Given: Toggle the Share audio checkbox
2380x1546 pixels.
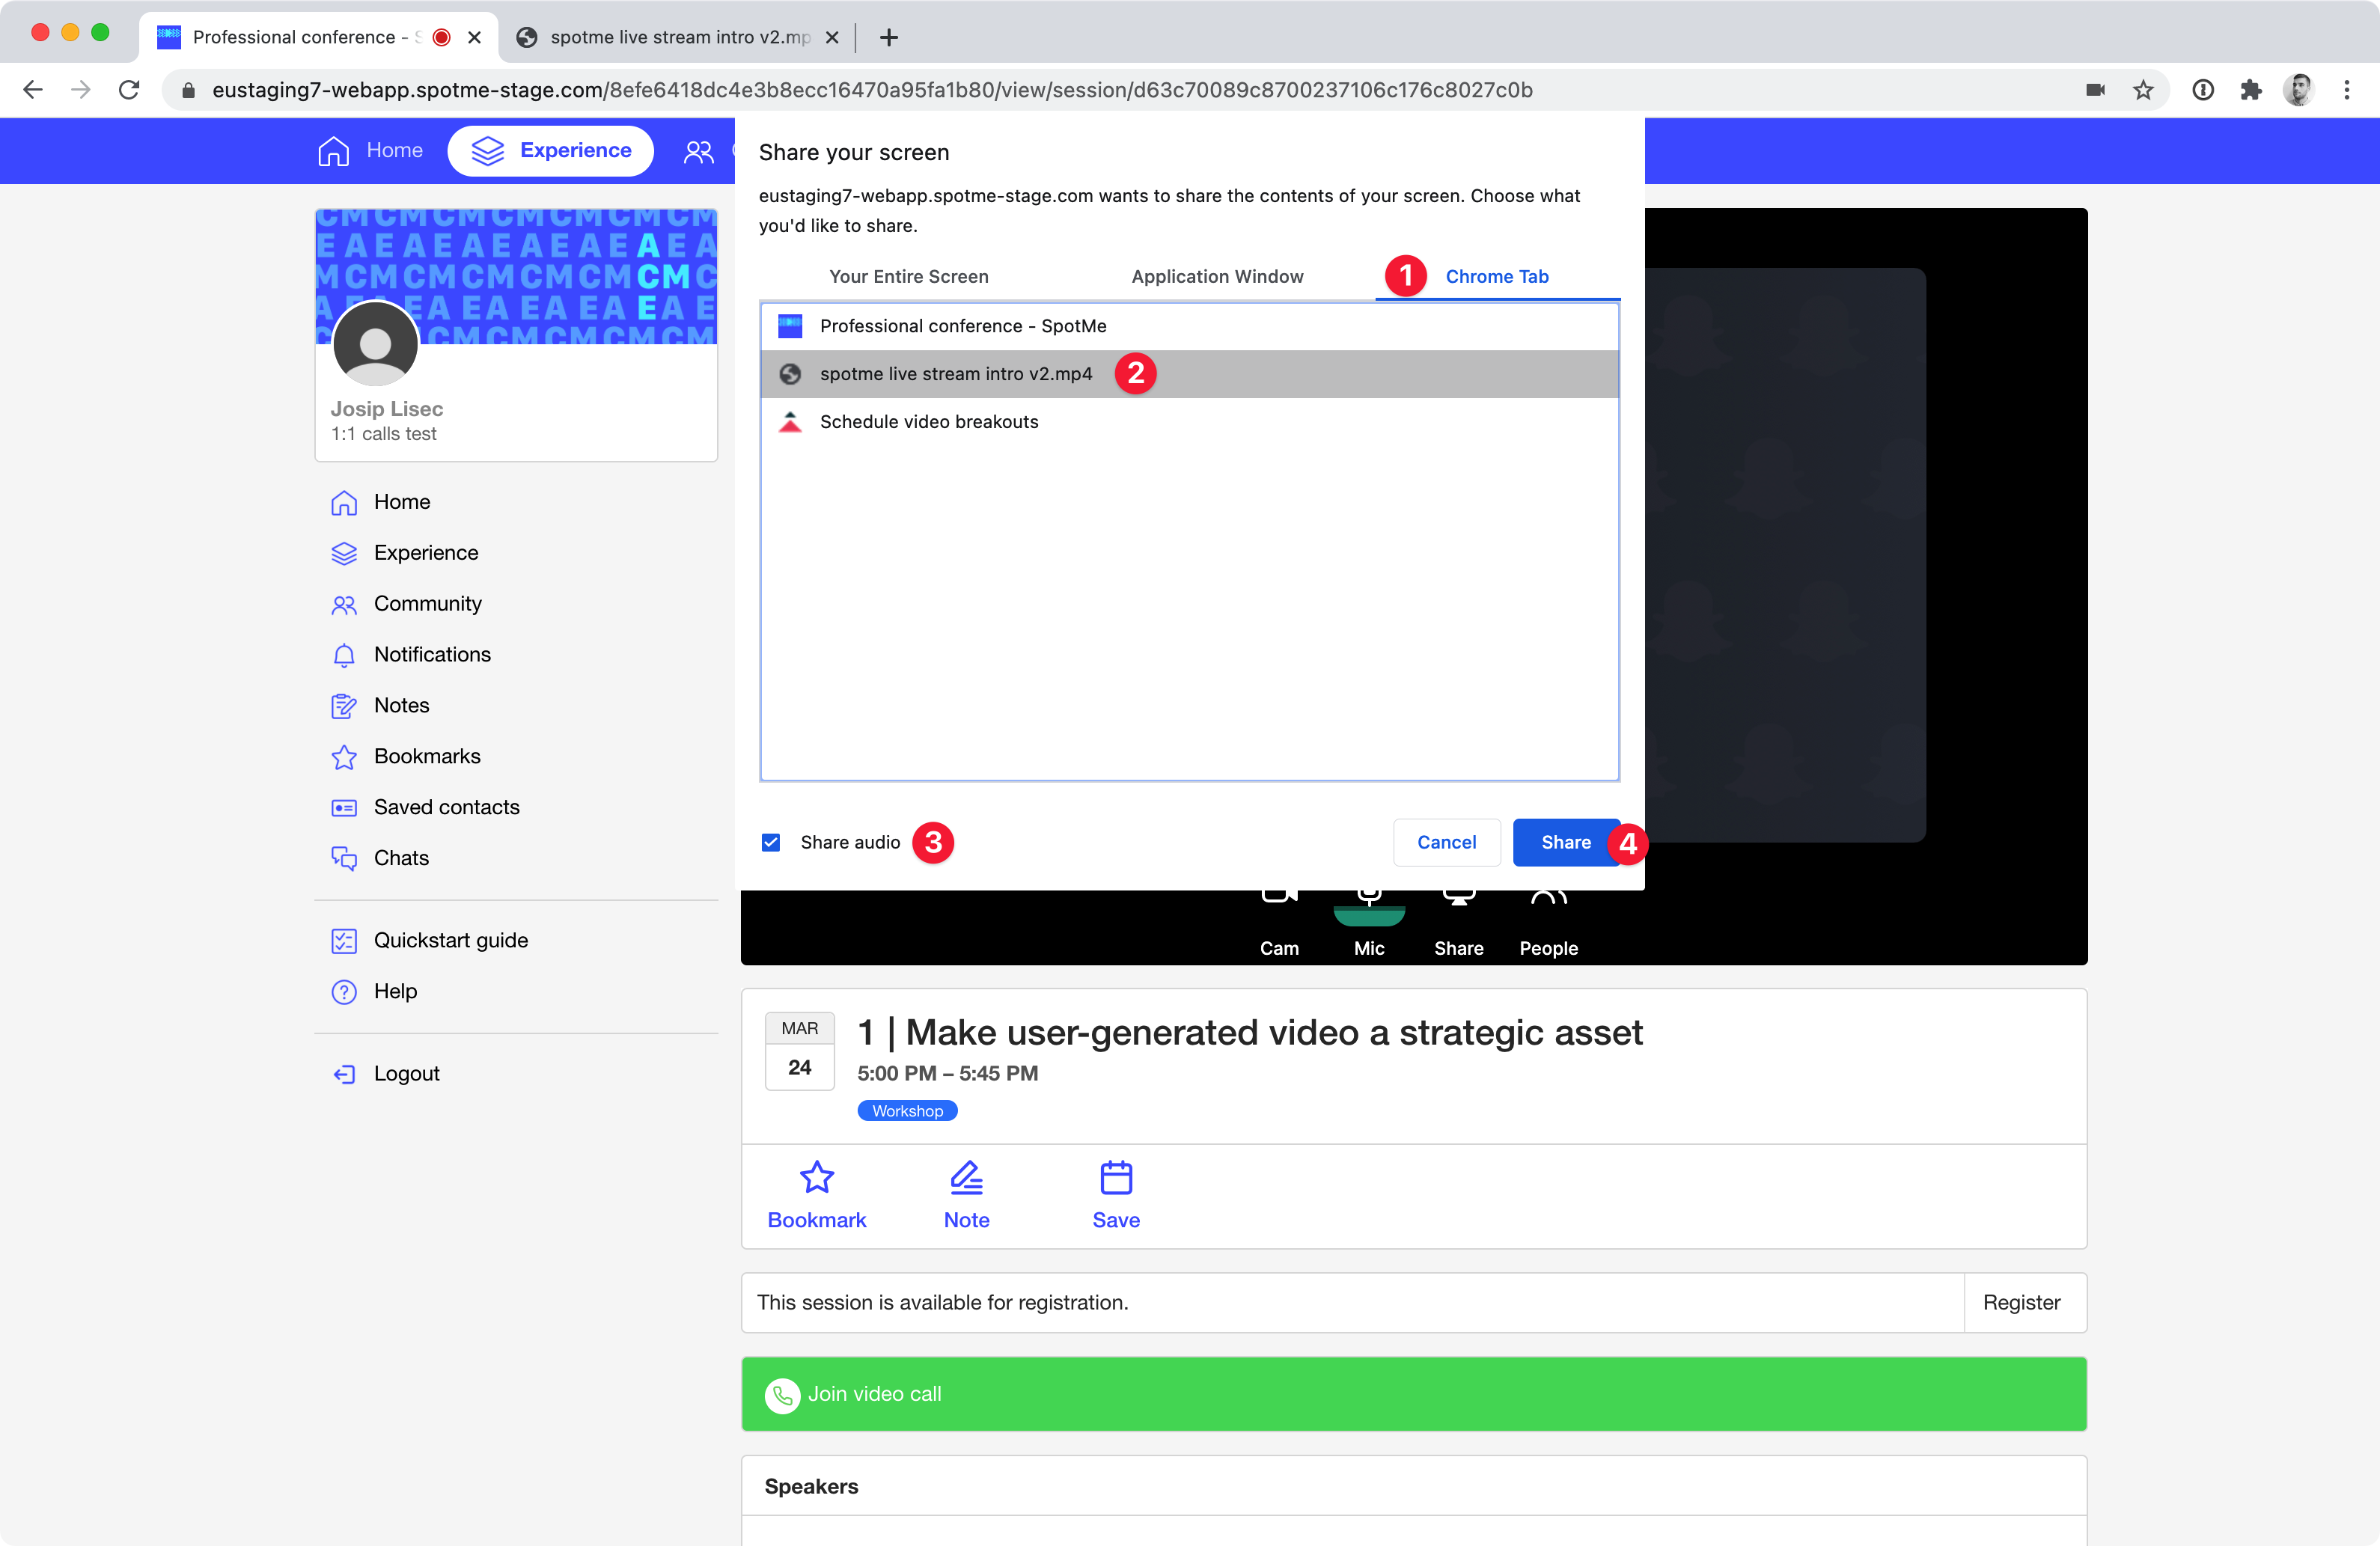Looking at the screenshot, I should coord(771,843).
